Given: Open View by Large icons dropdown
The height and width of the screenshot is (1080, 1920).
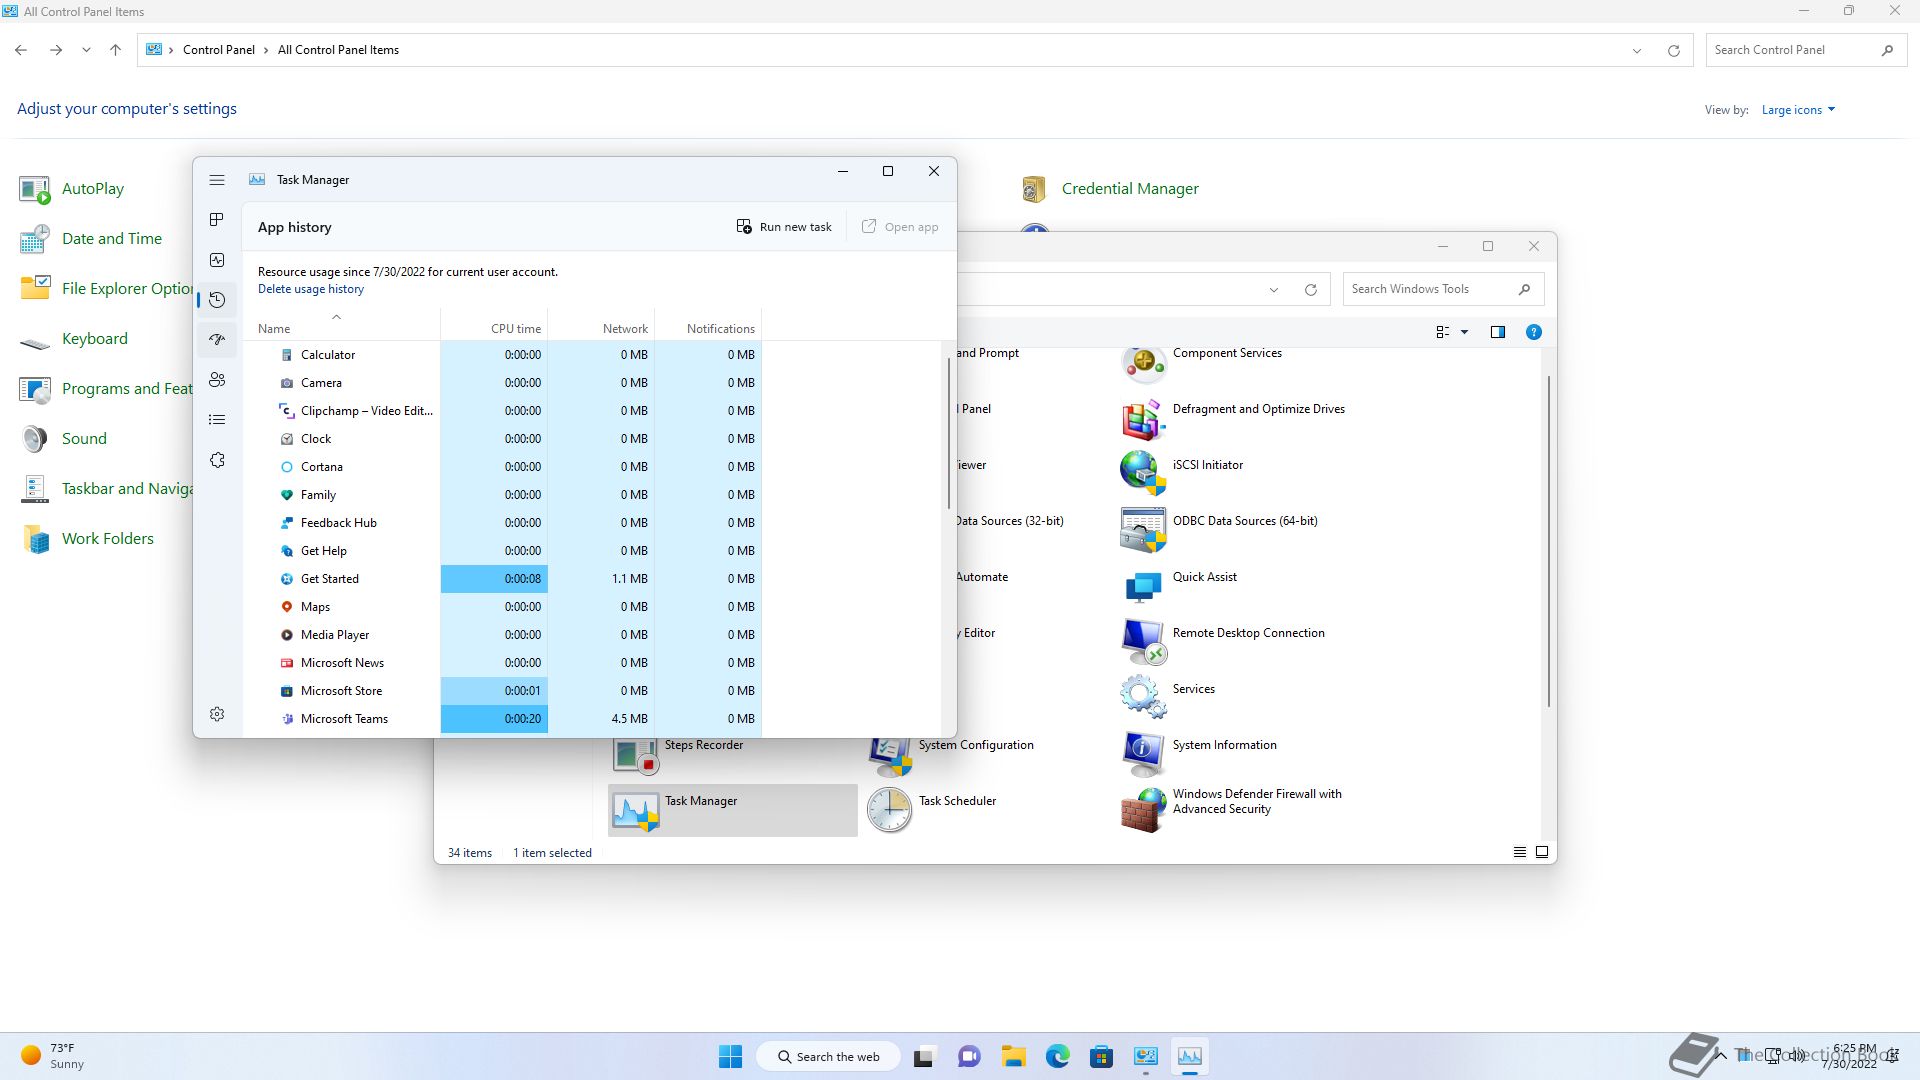Looking at the screenshot, I should point(1798,110).
